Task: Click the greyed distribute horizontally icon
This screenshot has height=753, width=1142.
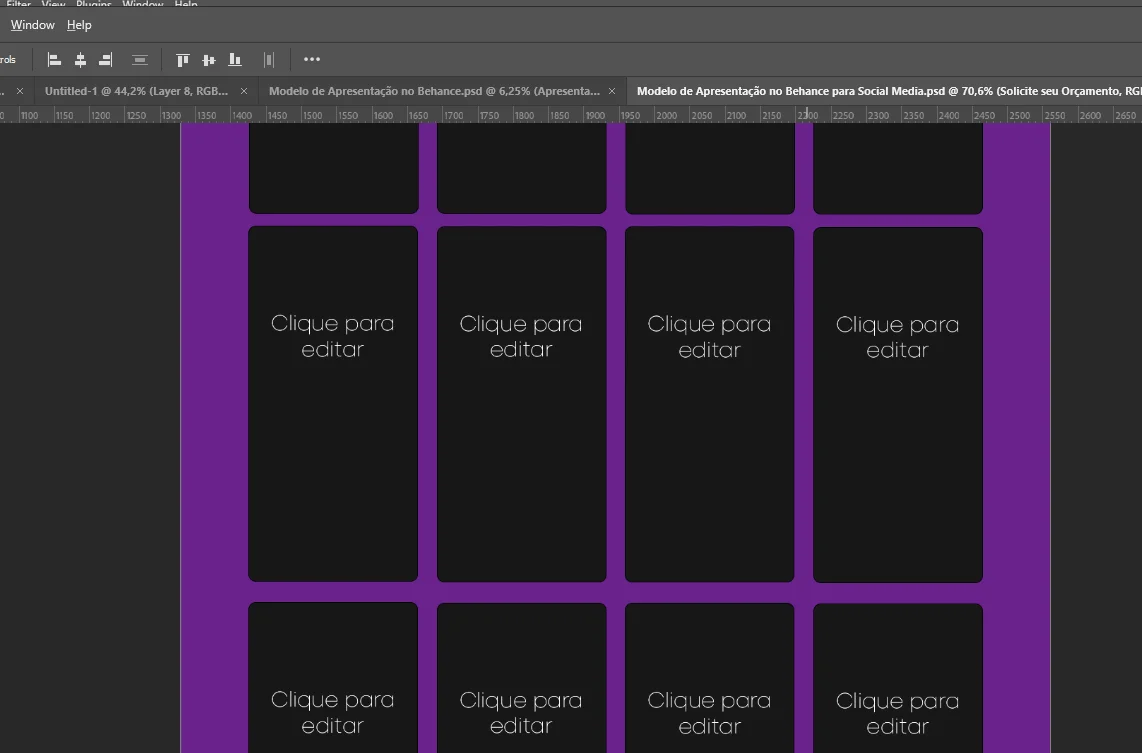Action: point(269,60)
